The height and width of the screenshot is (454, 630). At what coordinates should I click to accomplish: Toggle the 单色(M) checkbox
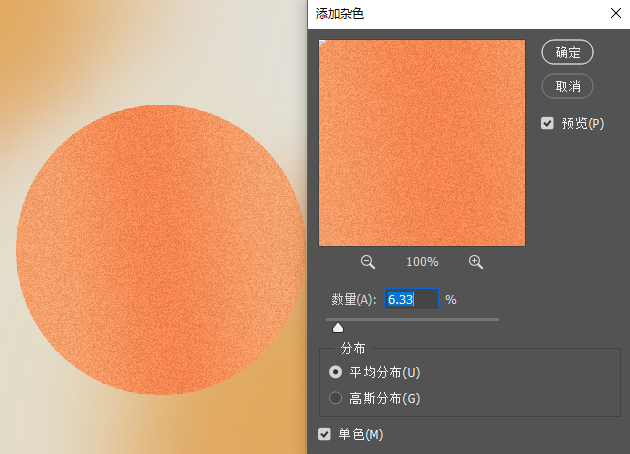pos(324,434)
